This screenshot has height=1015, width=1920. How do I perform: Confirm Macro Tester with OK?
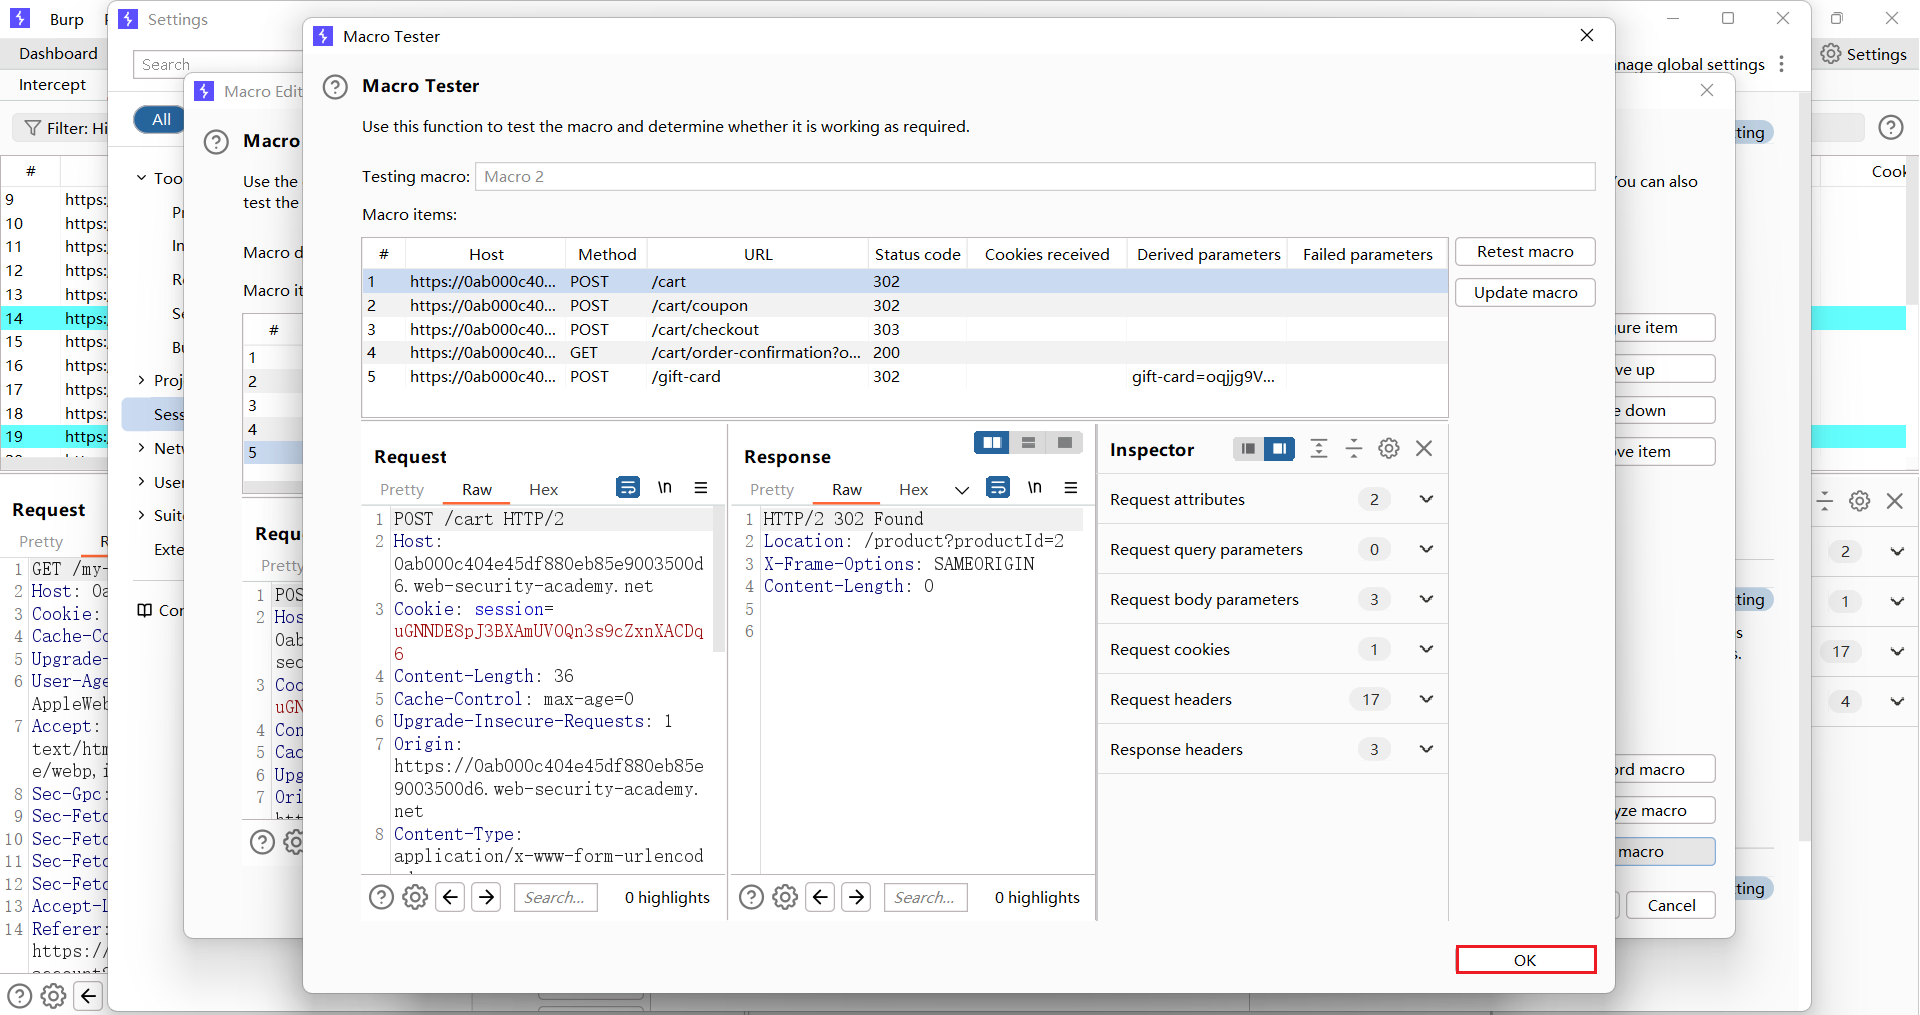(x=1525, y=960)
